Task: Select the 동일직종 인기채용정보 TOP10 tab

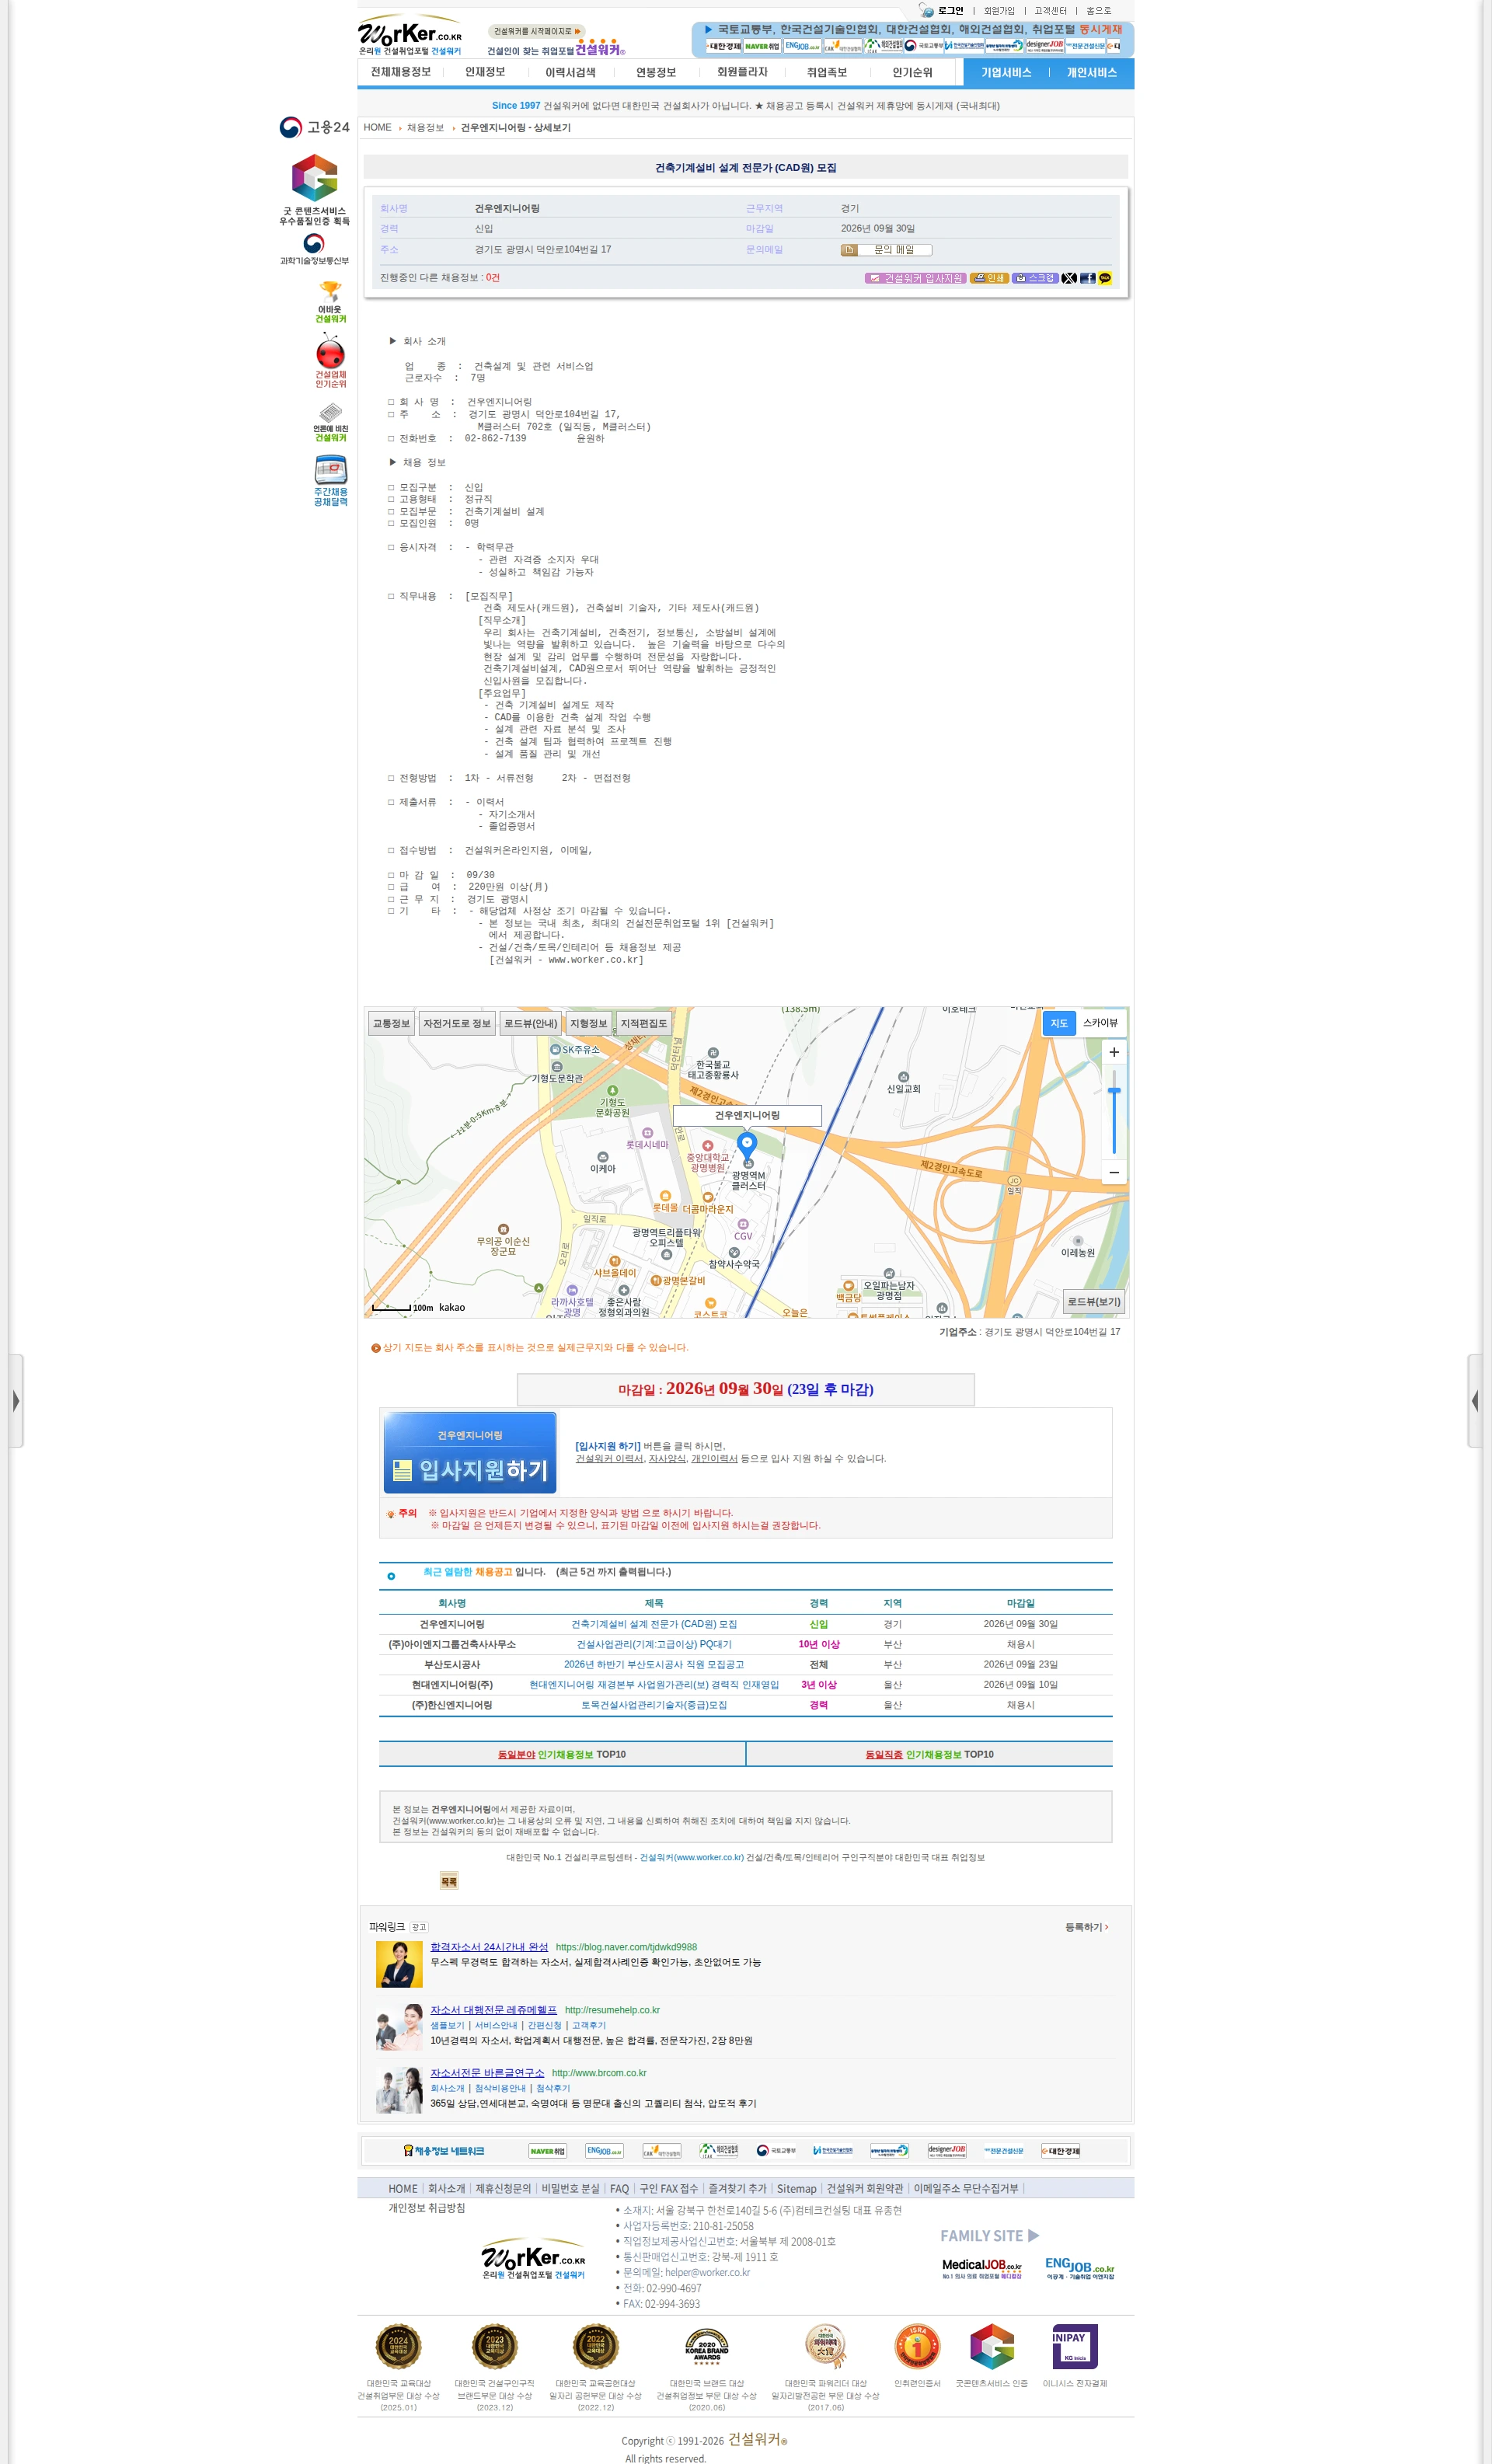Action: [x=930, y=1754]
